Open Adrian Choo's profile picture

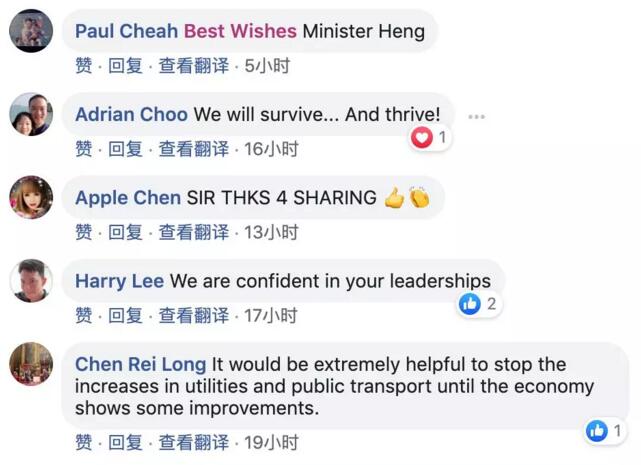pyautogui.click(x=31, y=114)
